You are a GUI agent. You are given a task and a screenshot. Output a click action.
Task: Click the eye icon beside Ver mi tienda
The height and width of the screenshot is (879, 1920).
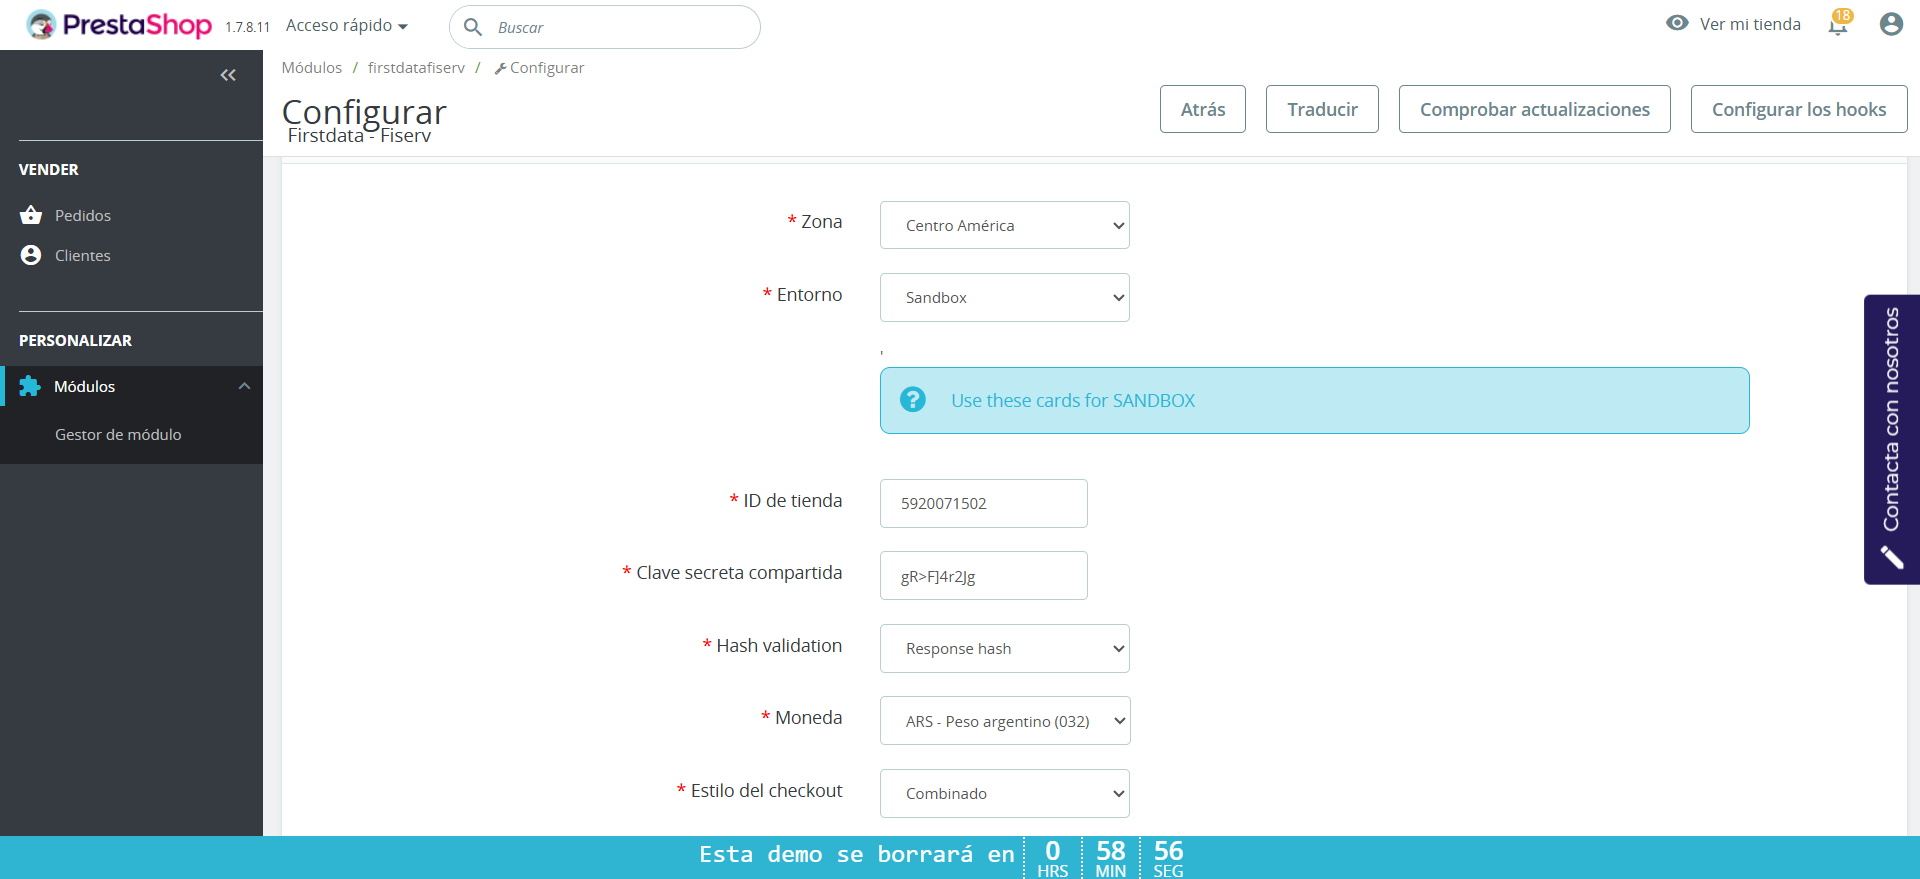[x=1677, y=23]
